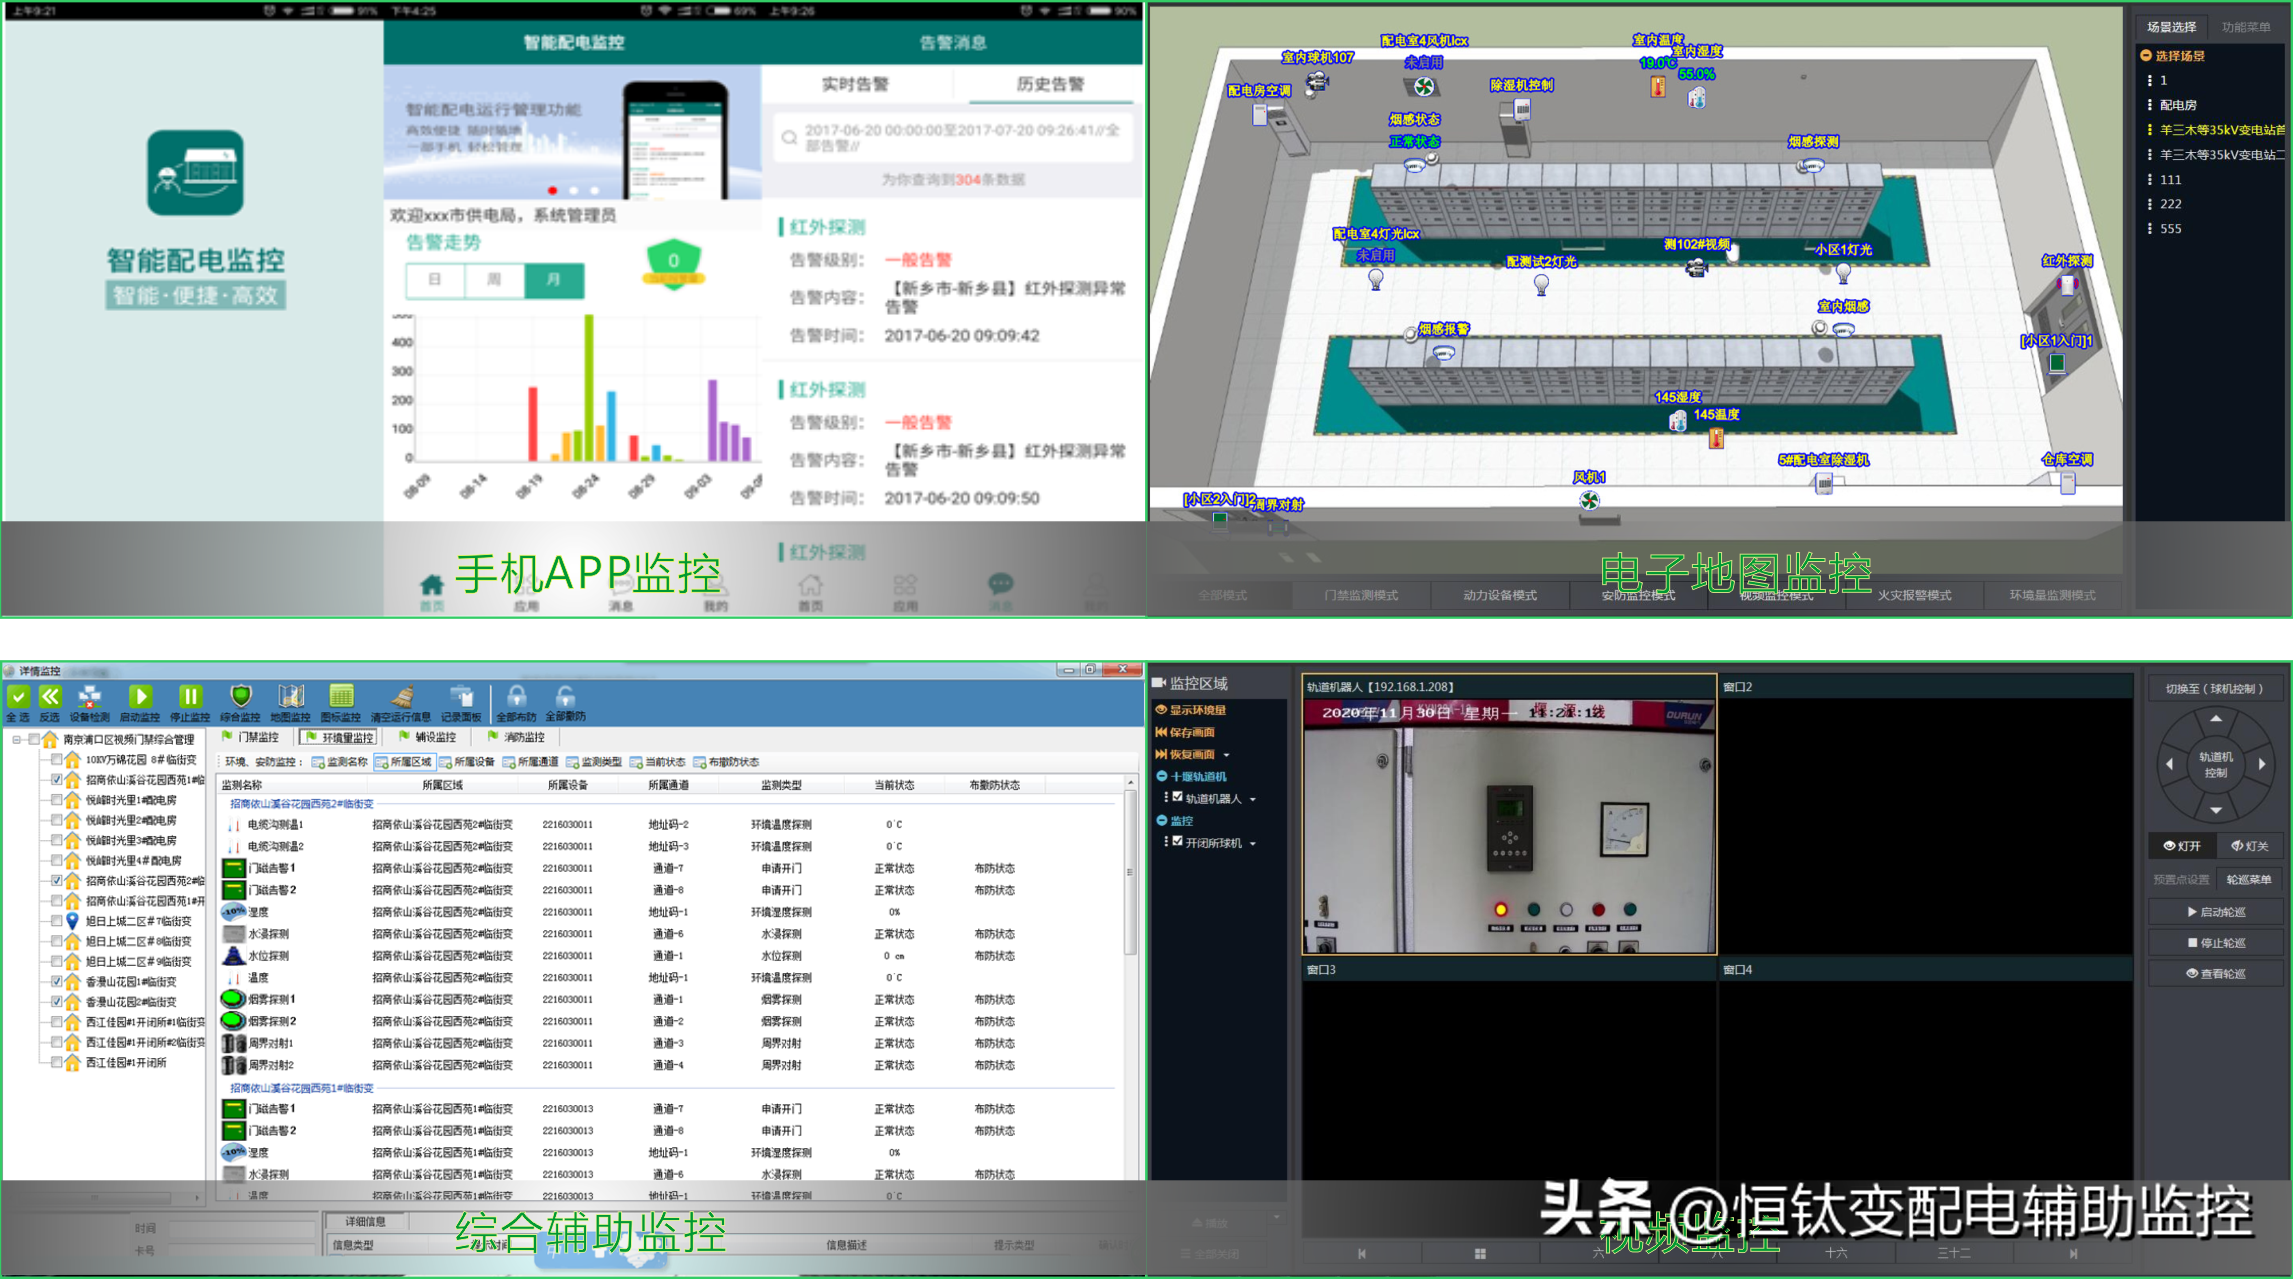The image size is (2293, 1279).
Task: Open 图标监控 grid icon
Action: coord(341,696)
